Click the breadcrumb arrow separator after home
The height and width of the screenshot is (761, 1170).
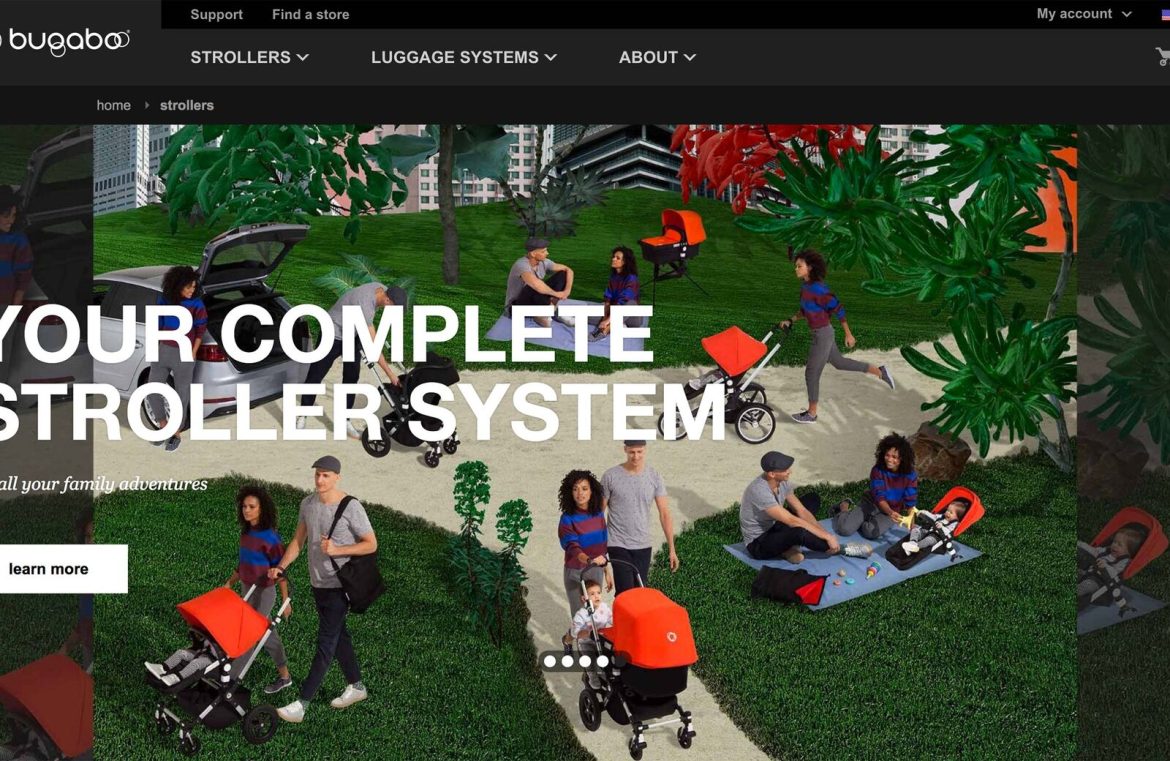point(146,105)
